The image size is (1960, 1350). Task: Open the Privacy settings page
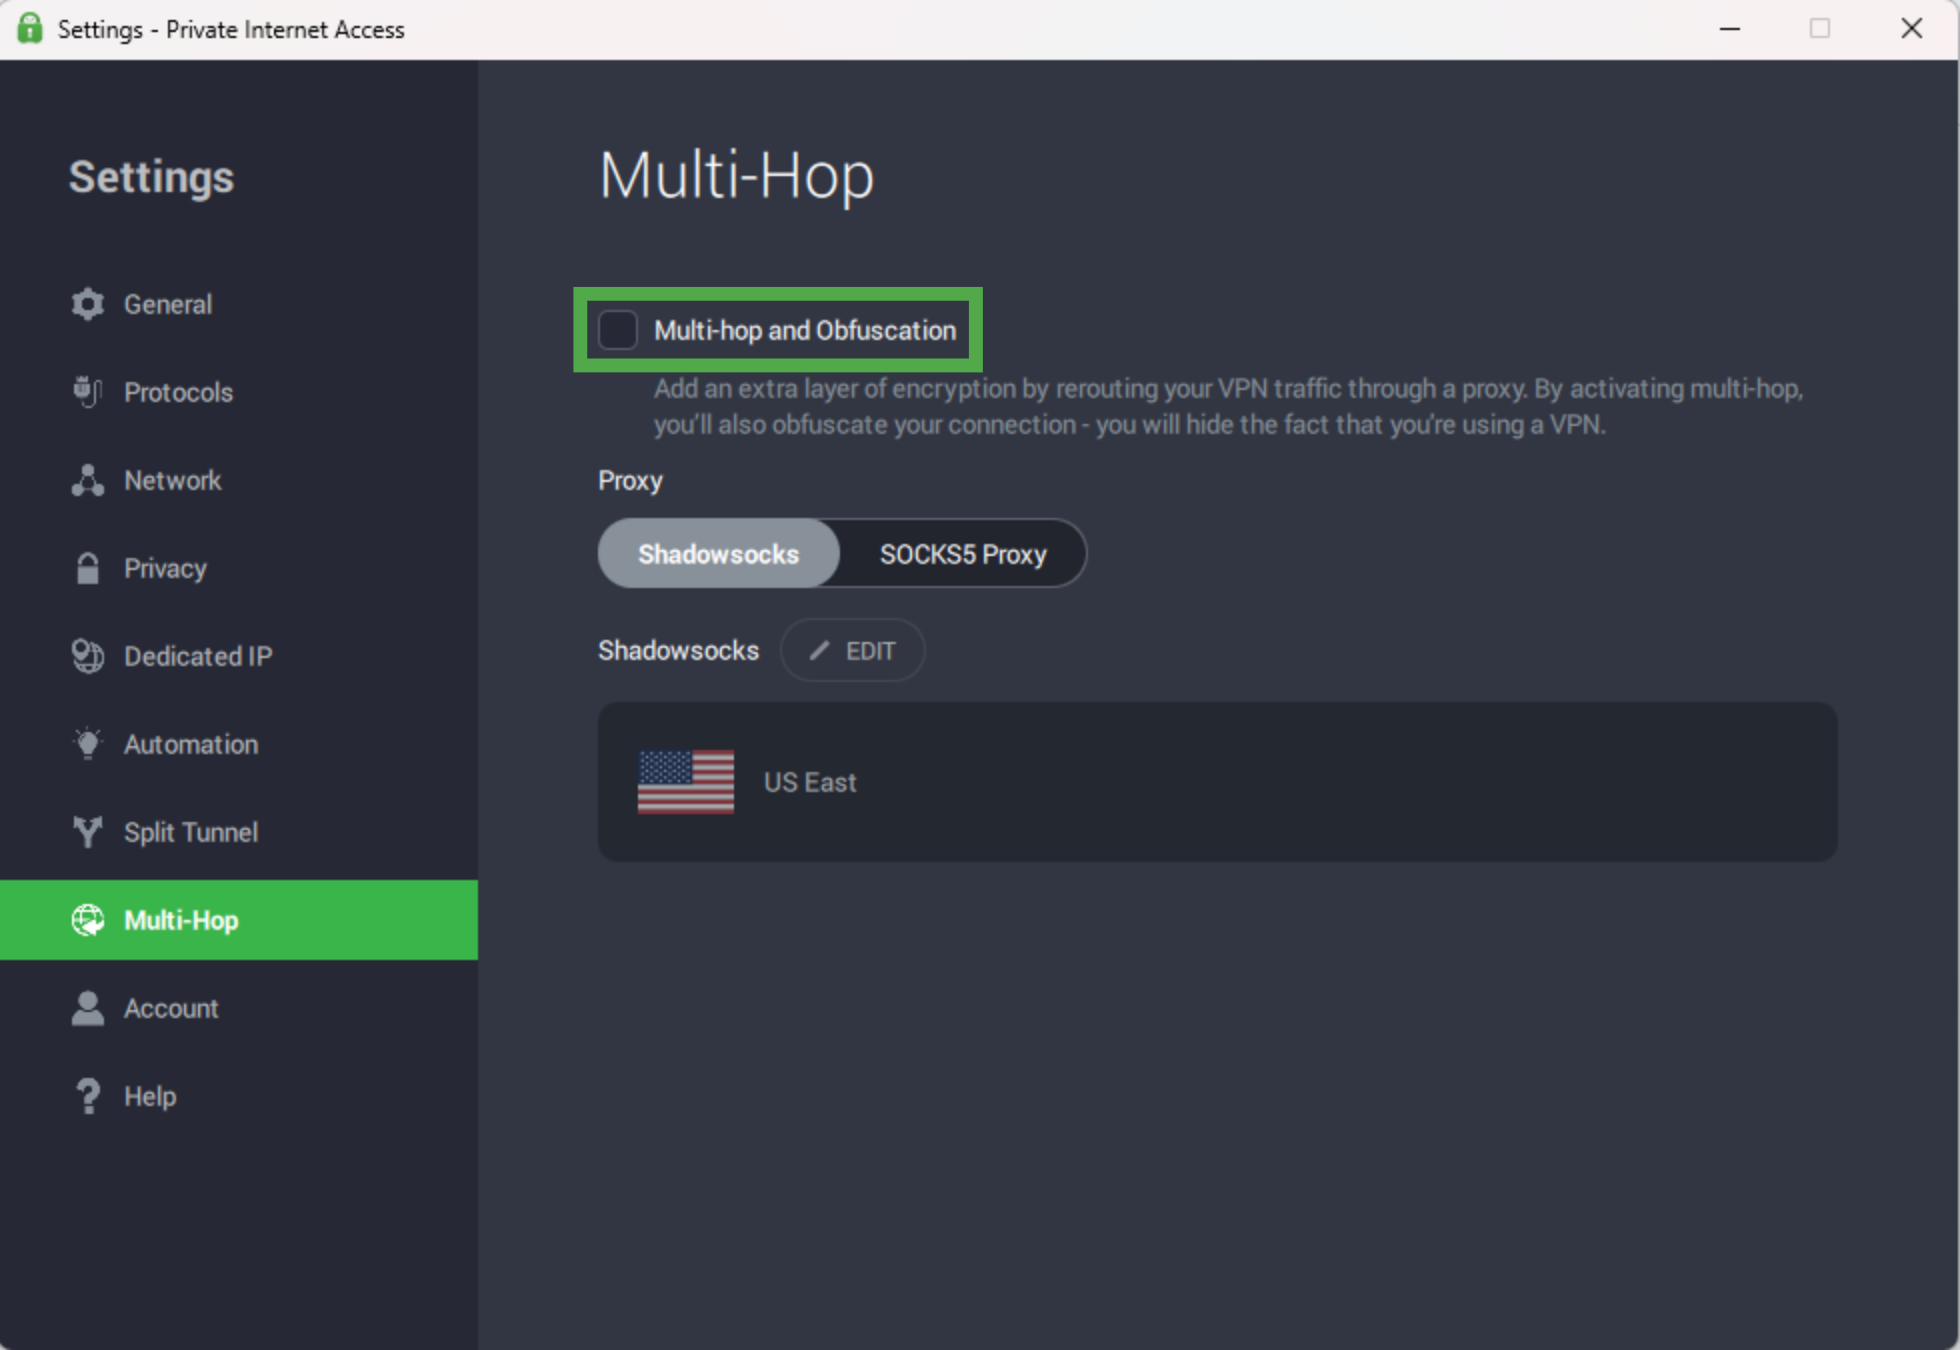(x=239, y=568)
